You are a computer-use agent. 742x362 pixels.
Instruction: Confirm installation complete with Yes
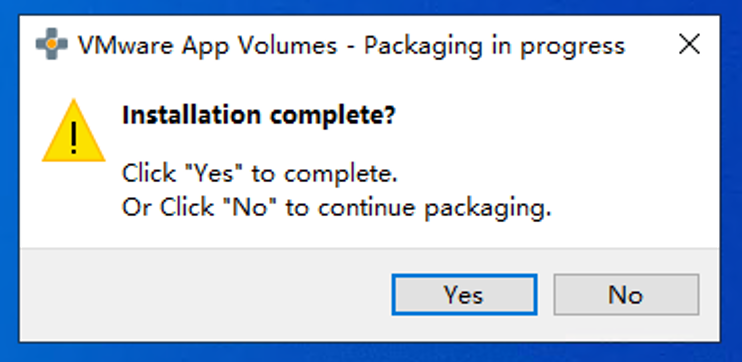pyautogui.click(x=464, y=294)
